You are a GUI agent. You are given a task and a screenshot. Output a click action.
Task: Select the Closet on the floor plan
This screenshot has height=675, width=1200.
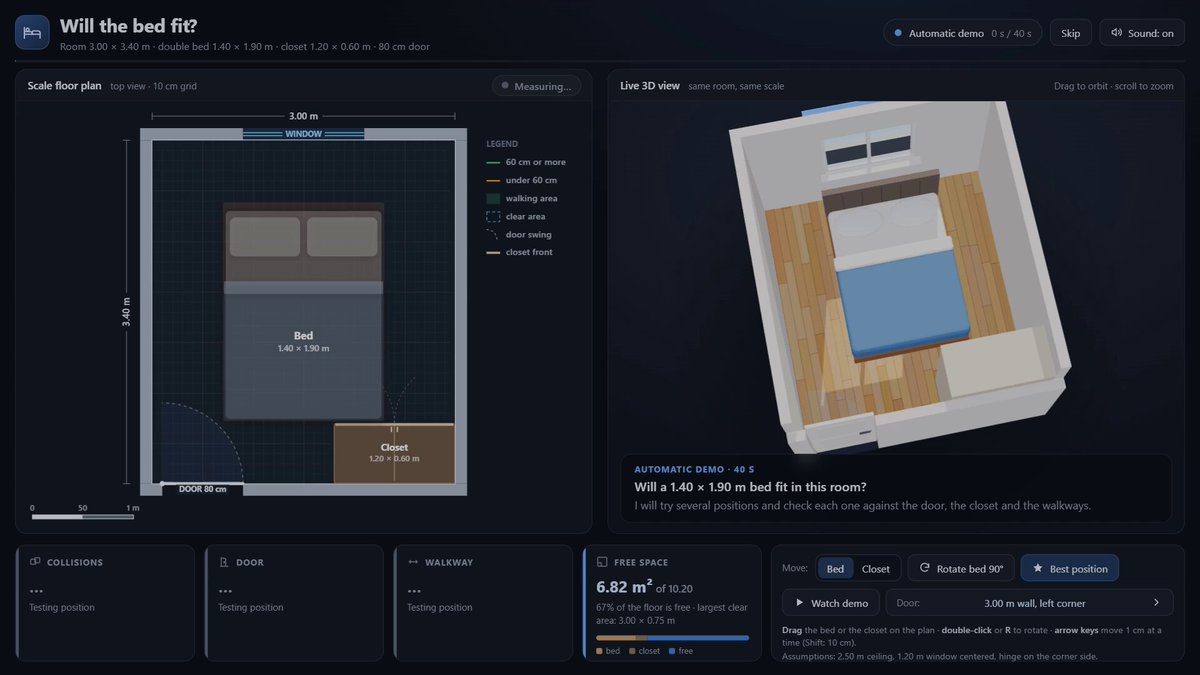(x=394, y=453)
